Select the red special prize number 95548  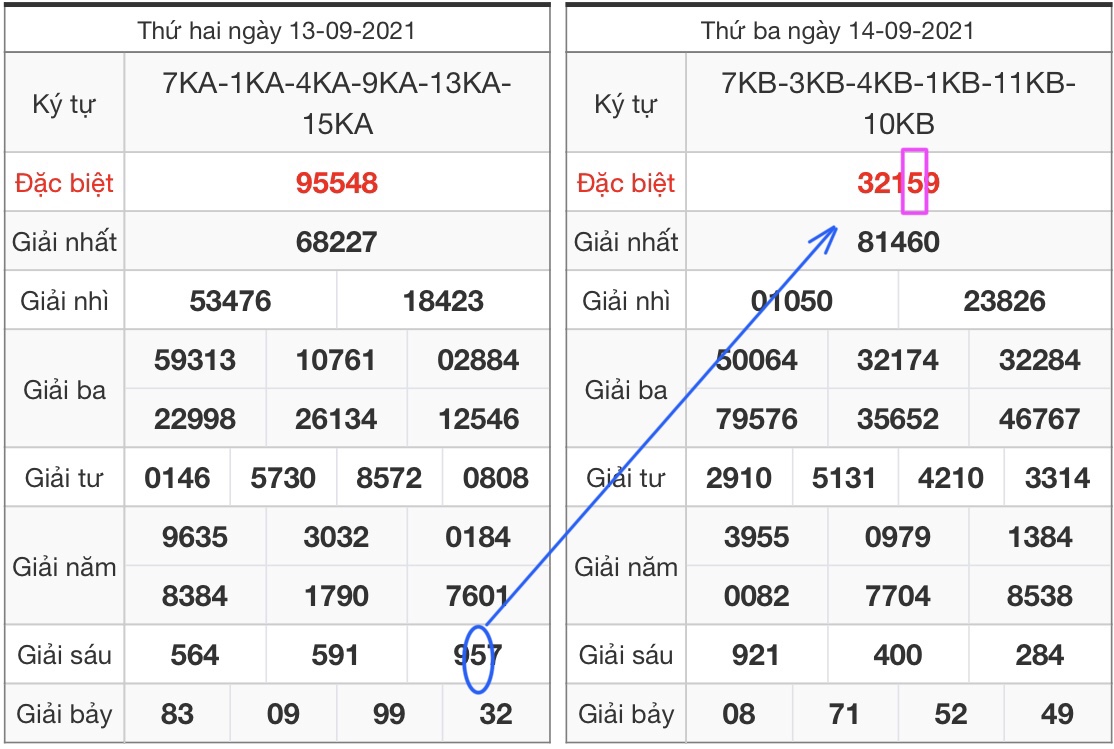pos(336,183)
